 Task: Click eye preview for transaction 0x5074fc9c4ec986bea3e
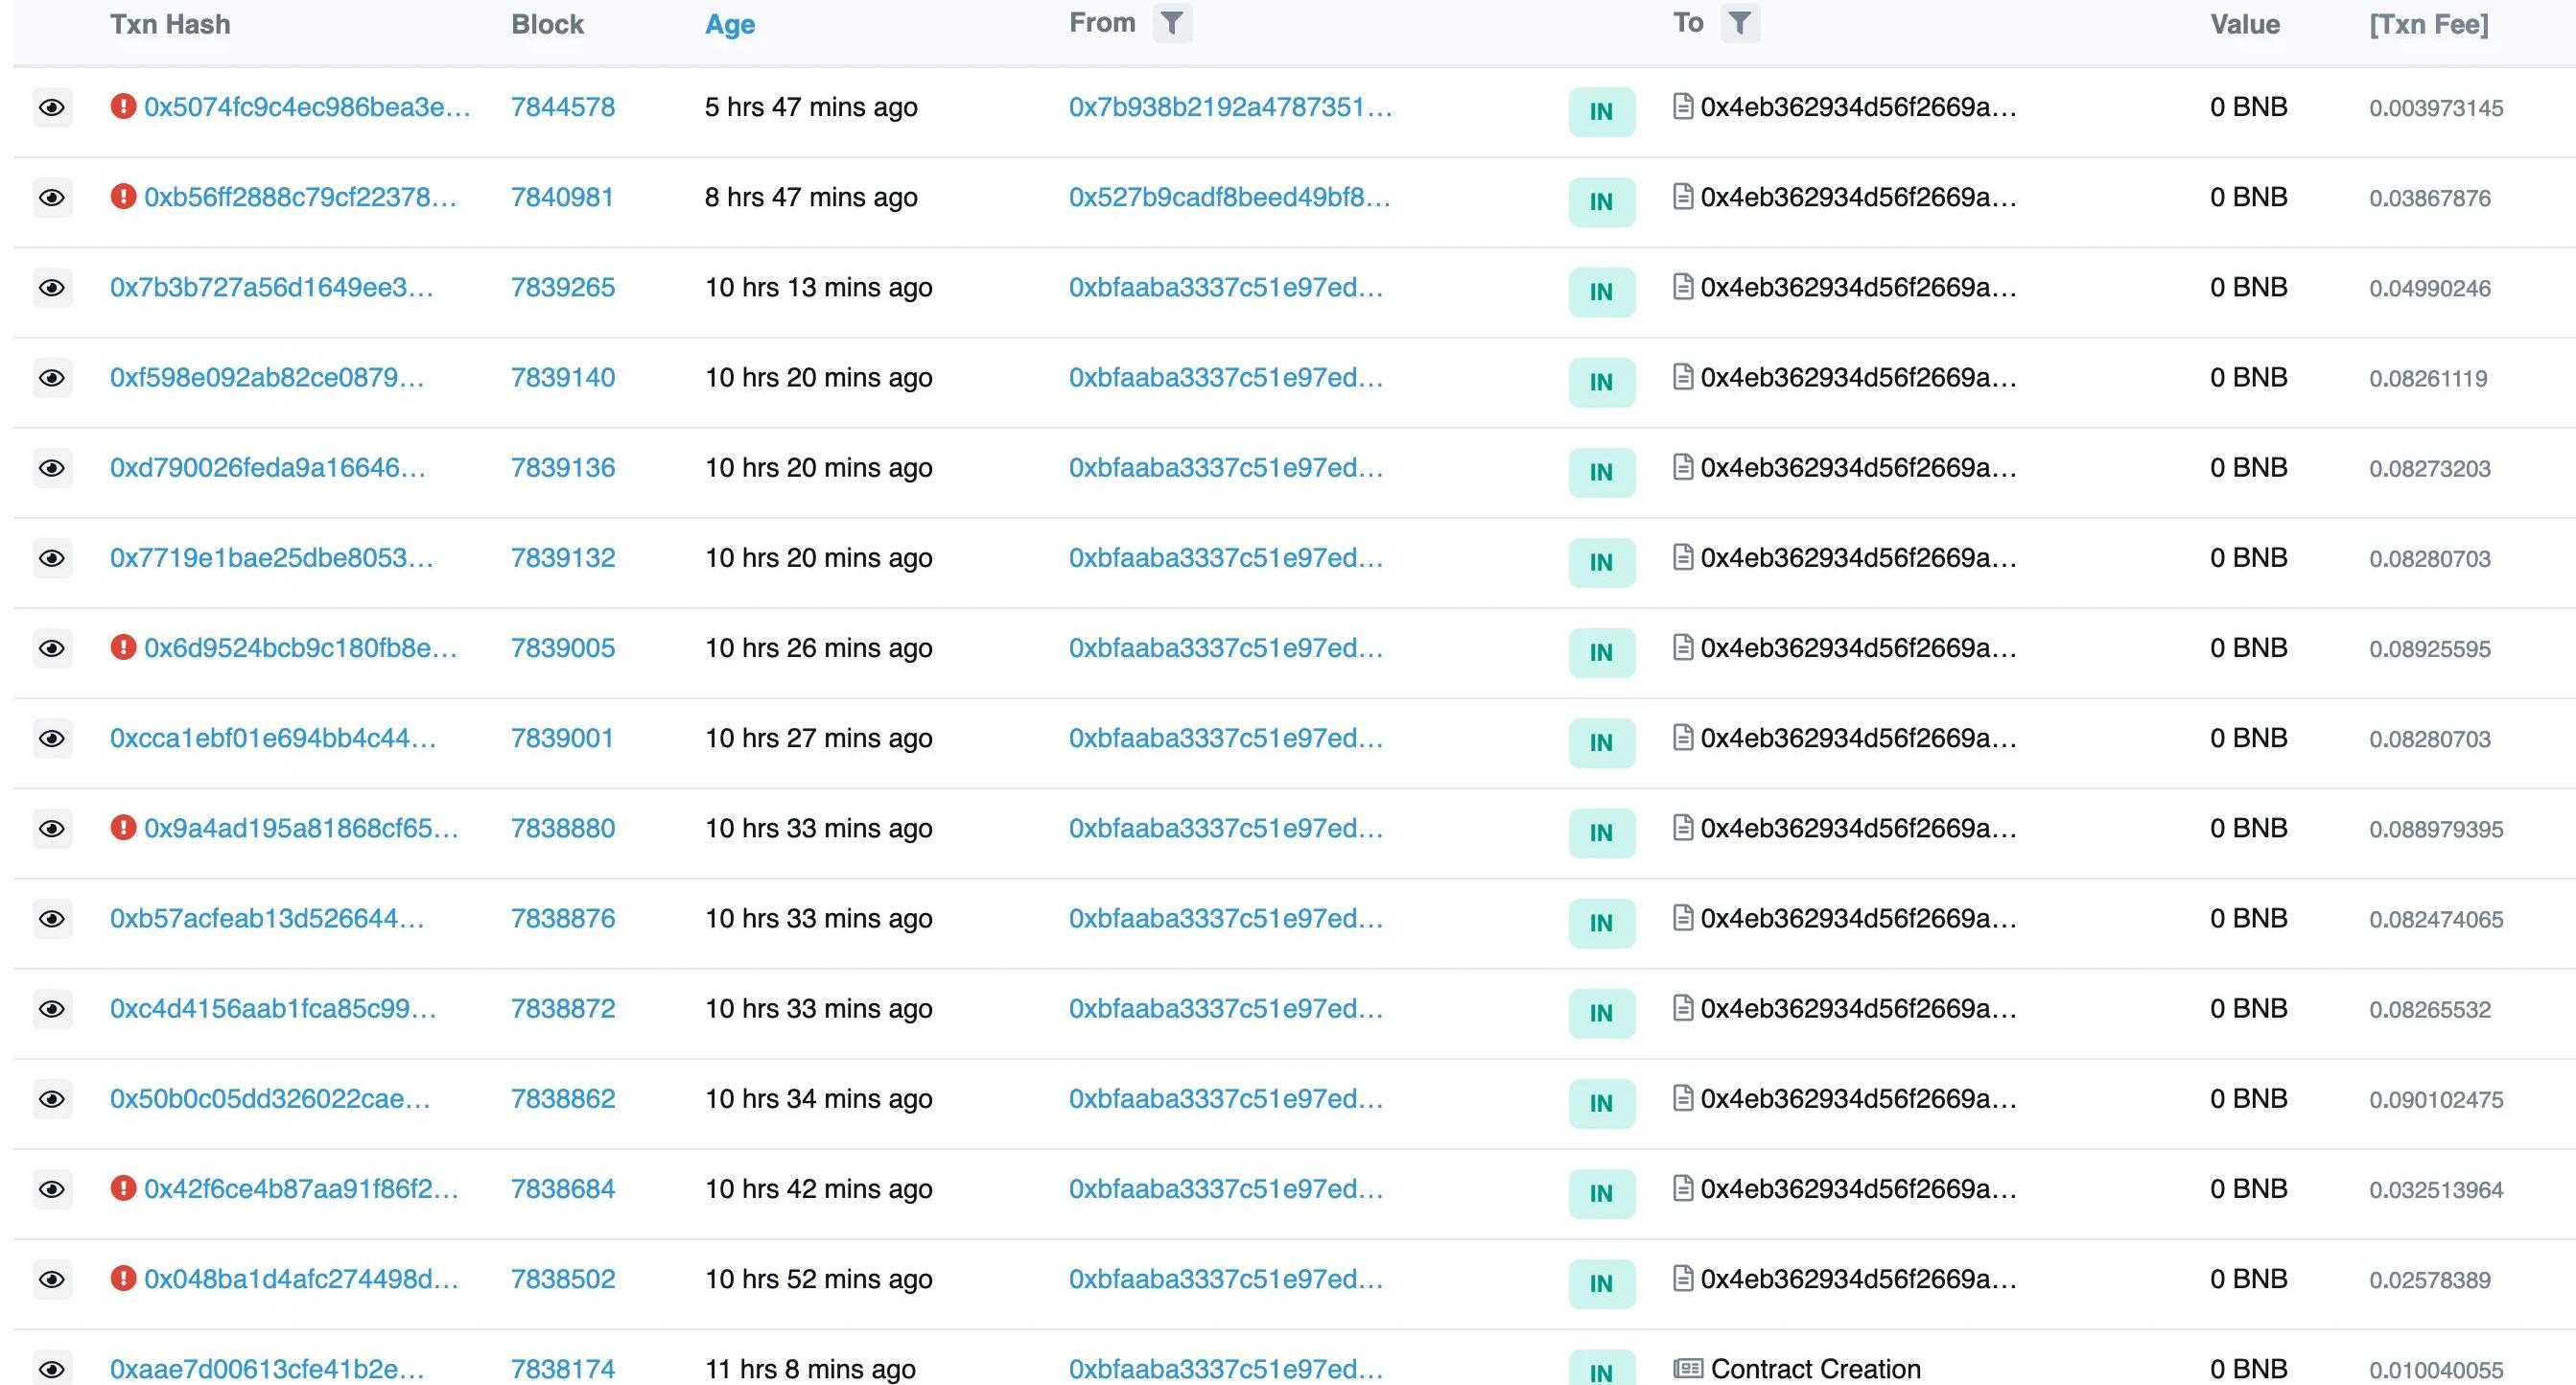point(52,107)
